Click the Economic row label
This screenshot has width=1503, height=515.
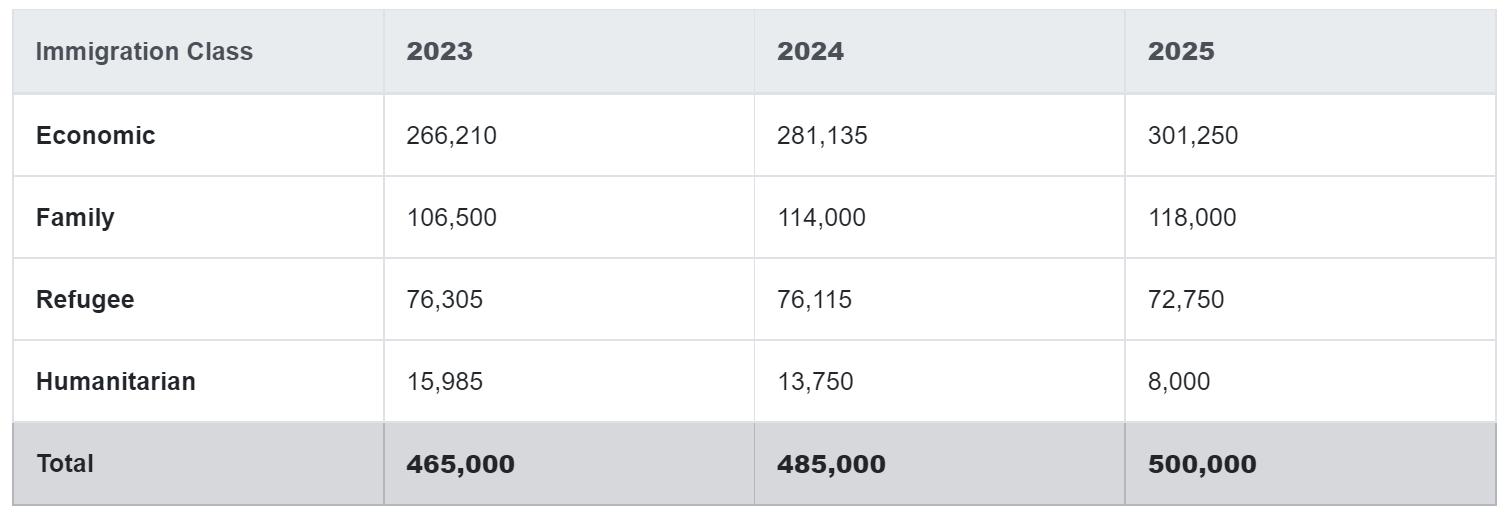point(96,136)
